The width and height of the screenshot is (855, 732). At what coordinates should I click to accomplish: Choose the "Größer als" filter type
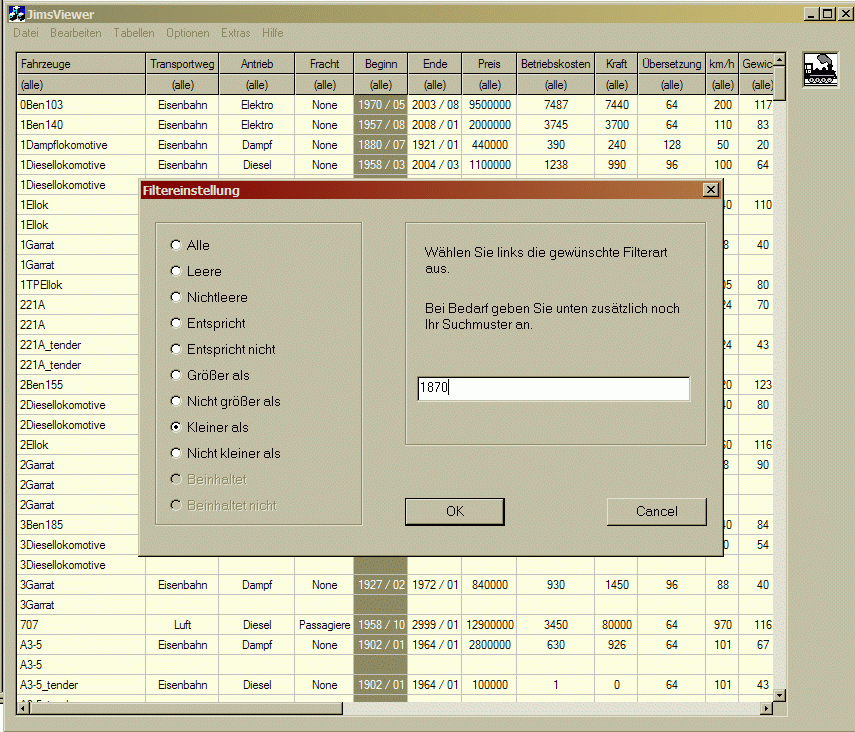coord(177,375)
